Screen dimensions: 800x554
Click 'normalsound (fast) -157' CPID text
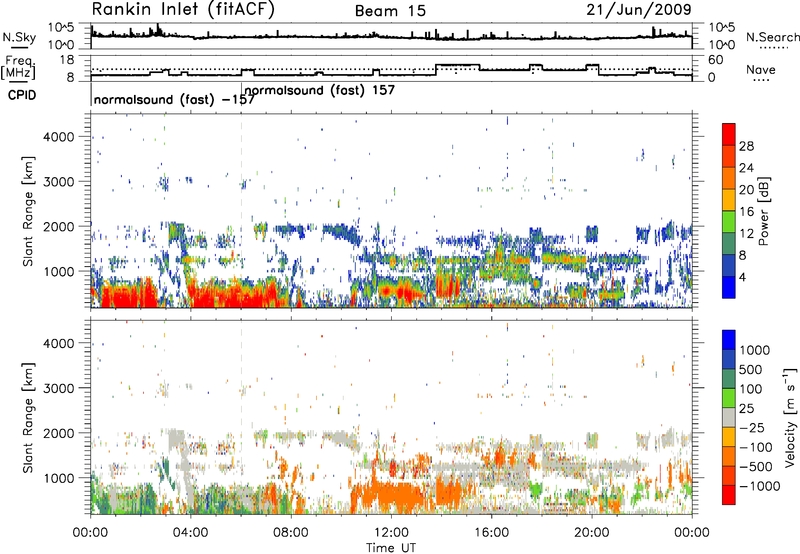point(174,99)
